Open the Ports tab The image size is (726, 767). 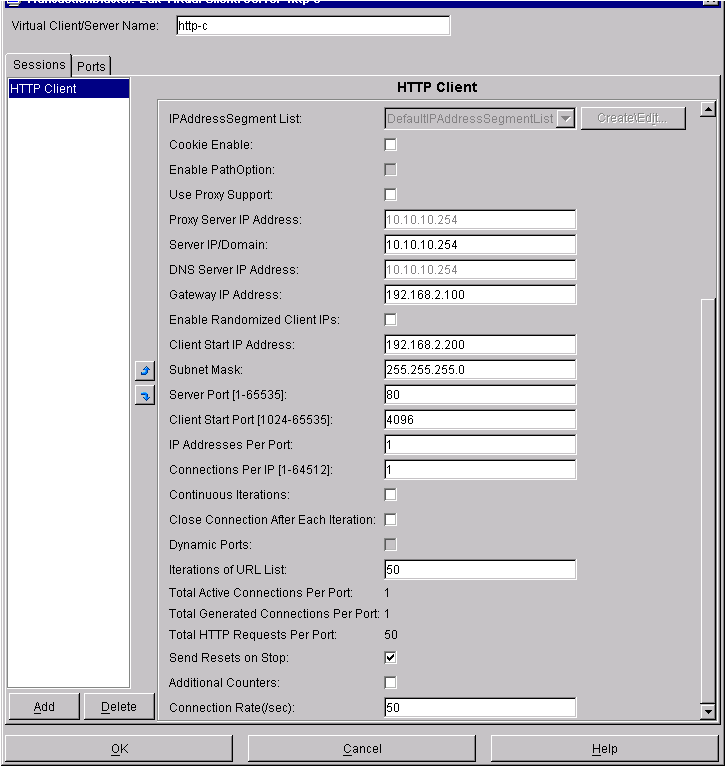91,66
